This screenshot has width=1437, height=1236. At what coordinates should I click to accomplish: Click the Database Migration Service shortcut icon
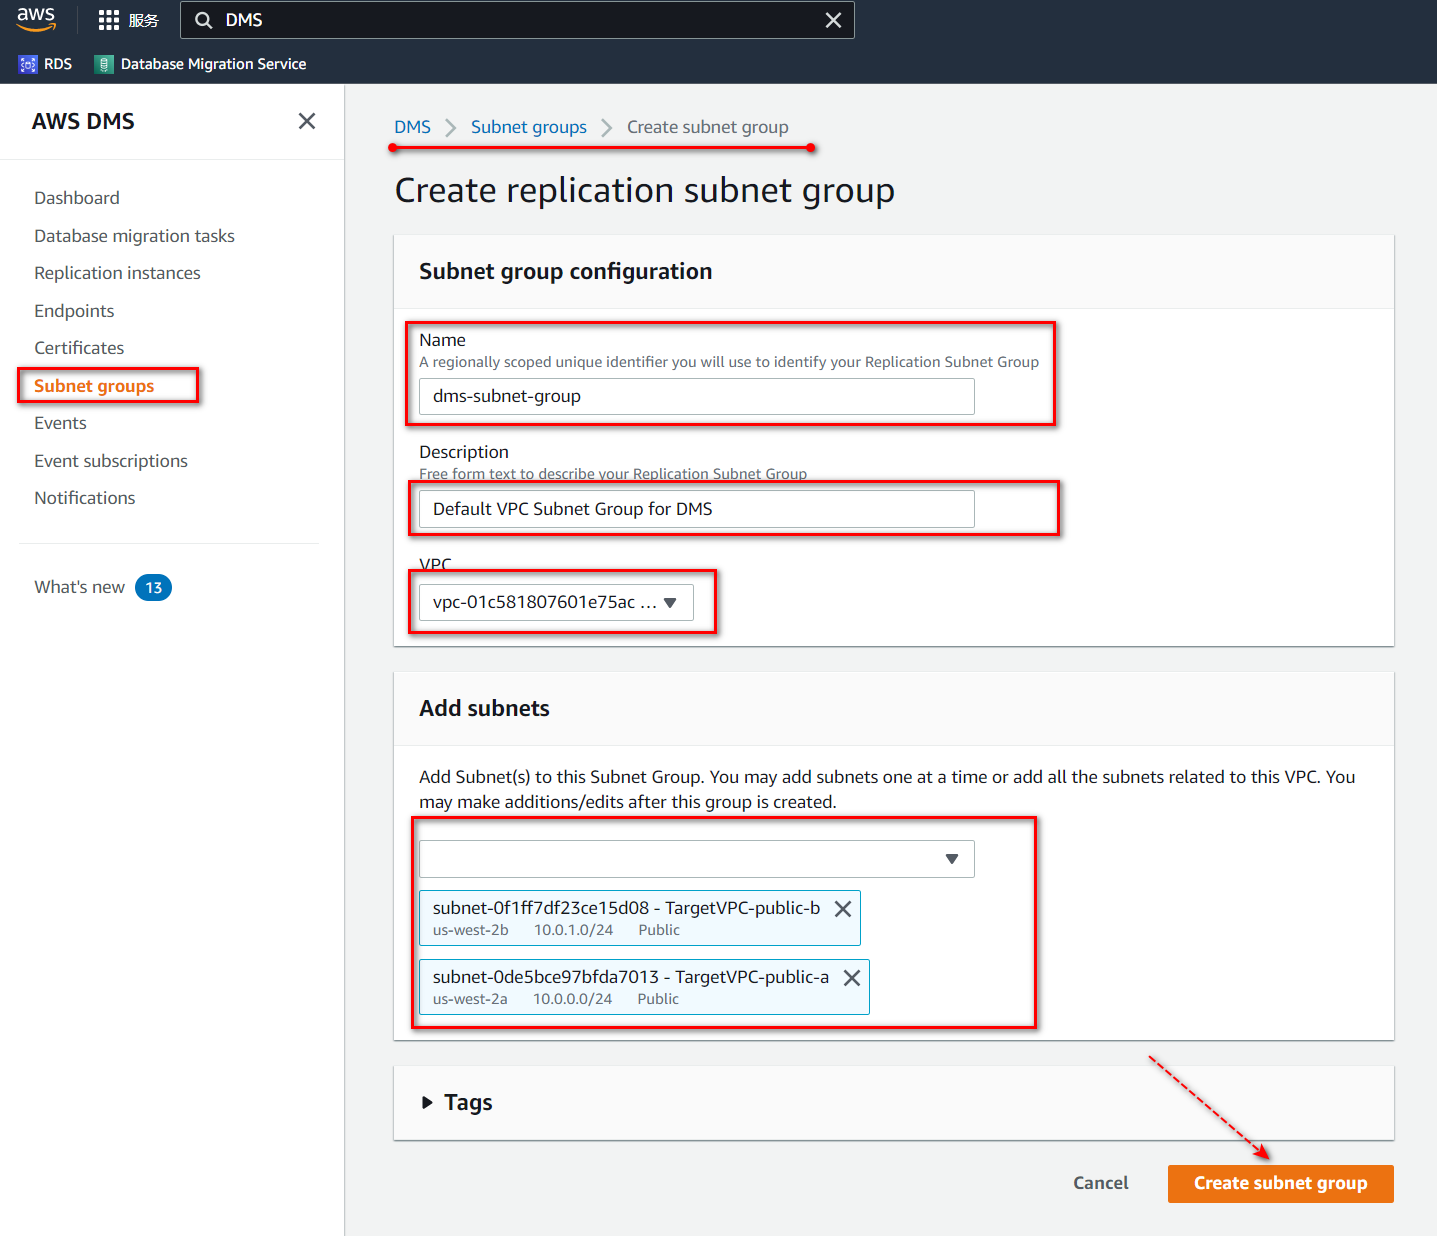click(104, 64)
